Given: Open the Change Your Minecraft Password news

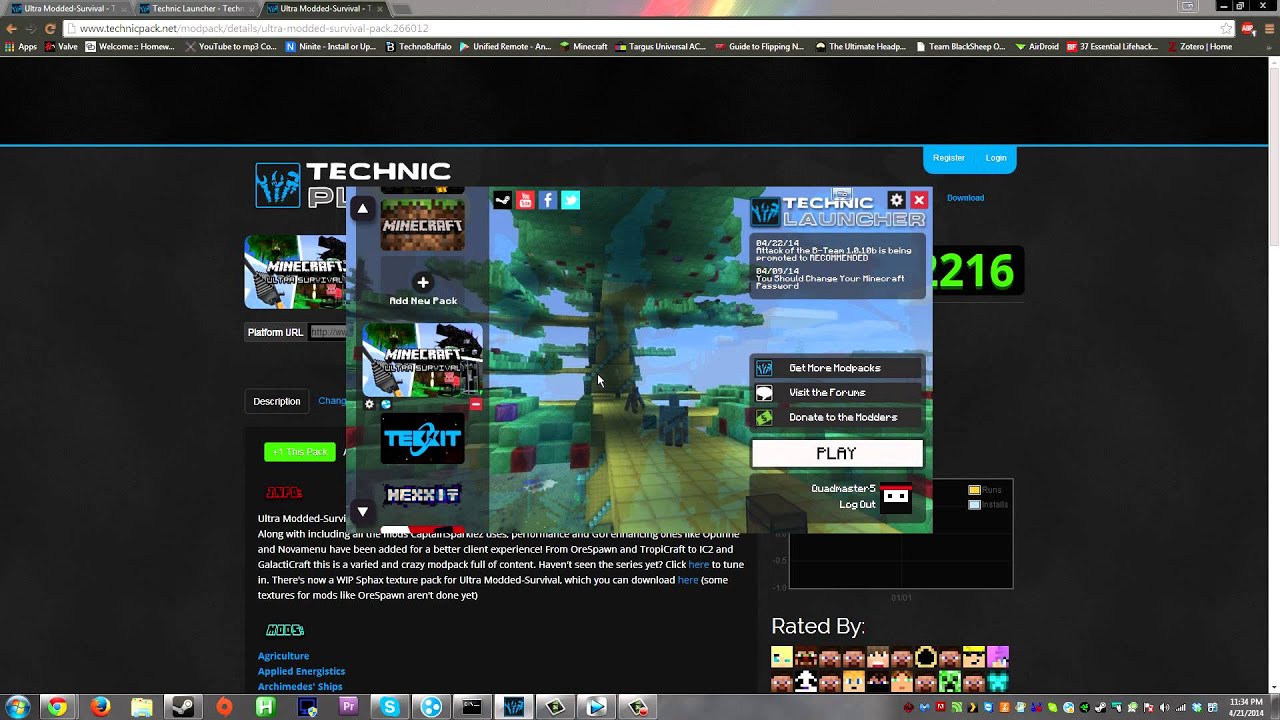Looking at the screenshot, I should 830,278.
